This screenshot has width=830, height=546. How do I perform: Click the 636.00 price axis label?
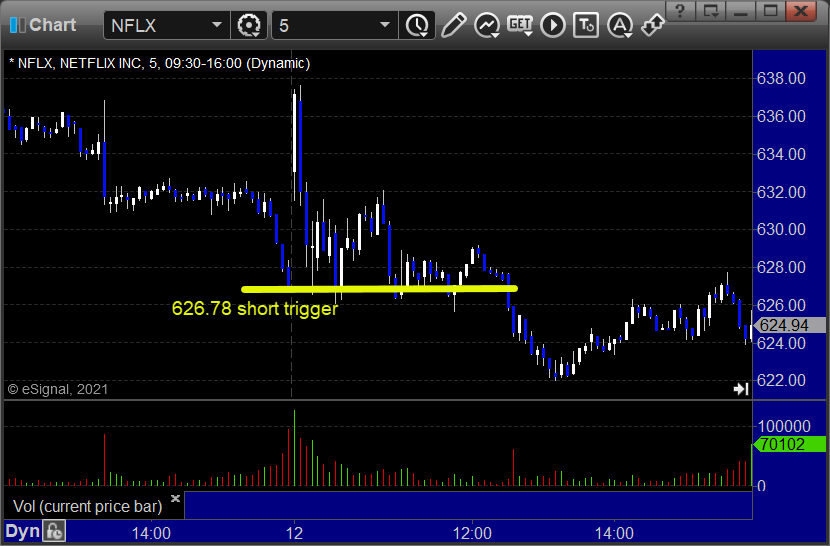[781, 116]
